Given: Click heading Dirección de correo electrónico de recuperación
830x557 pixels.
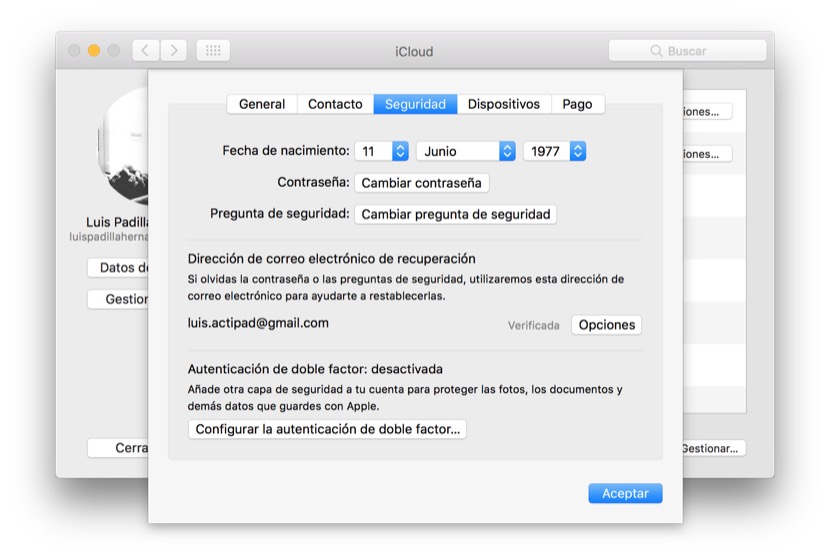Looking at the screenshot, I should tap(331, 259).
